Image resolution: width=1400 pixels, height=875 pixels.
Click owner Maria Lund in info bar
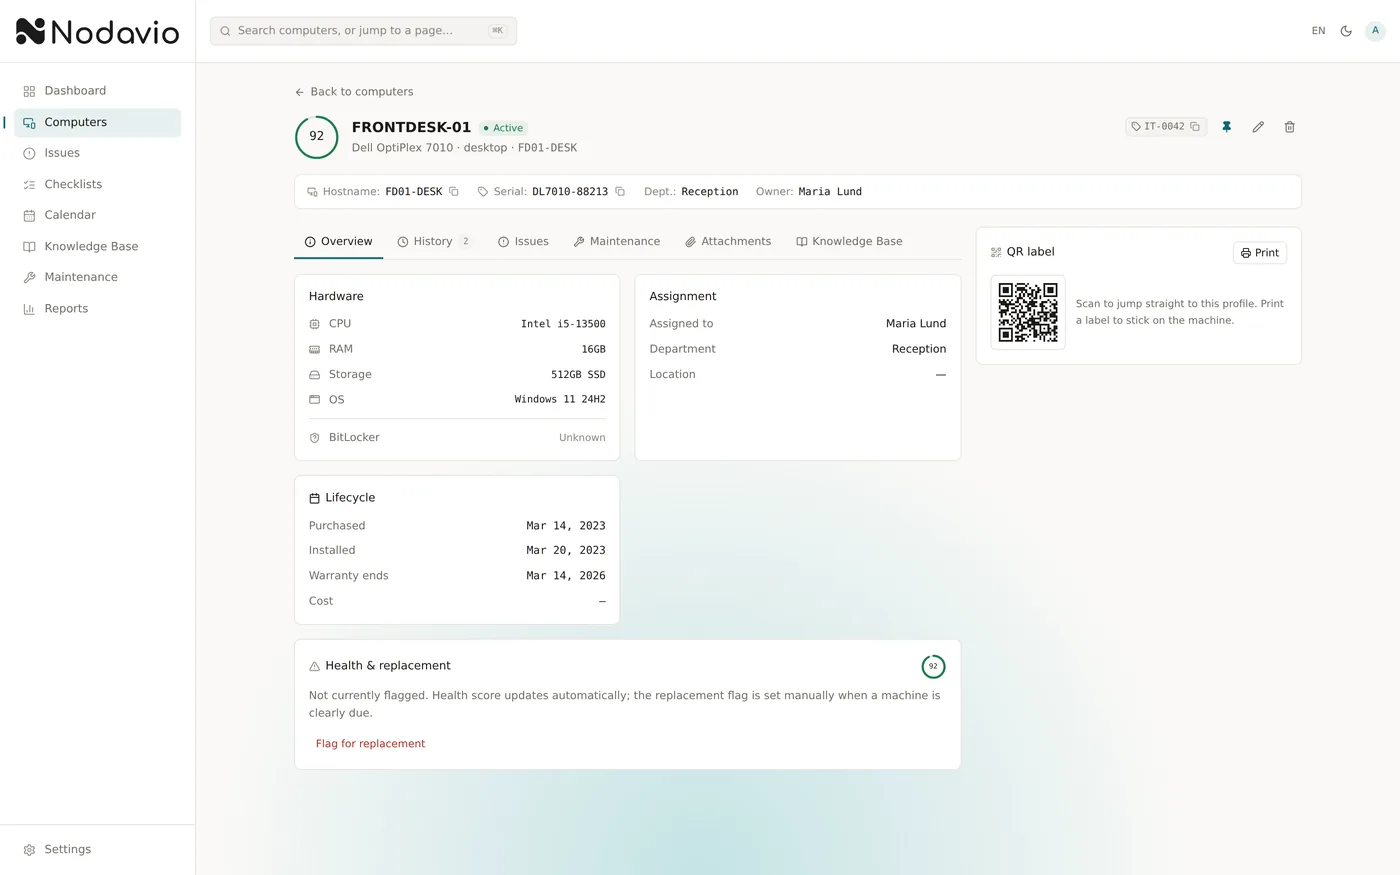pyautogui.click(x=830, y=192)
